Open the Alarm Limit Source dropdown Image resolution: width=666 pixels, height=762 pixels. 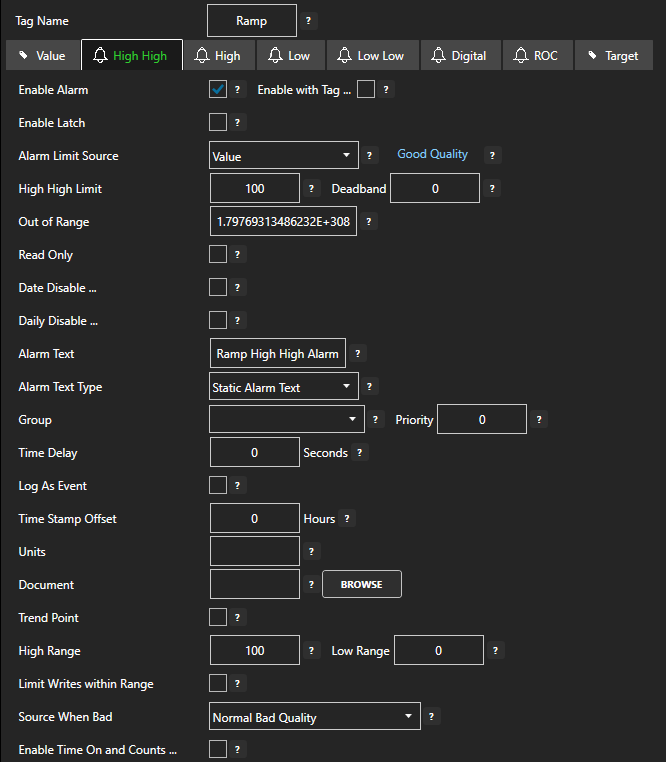[284, 156]
